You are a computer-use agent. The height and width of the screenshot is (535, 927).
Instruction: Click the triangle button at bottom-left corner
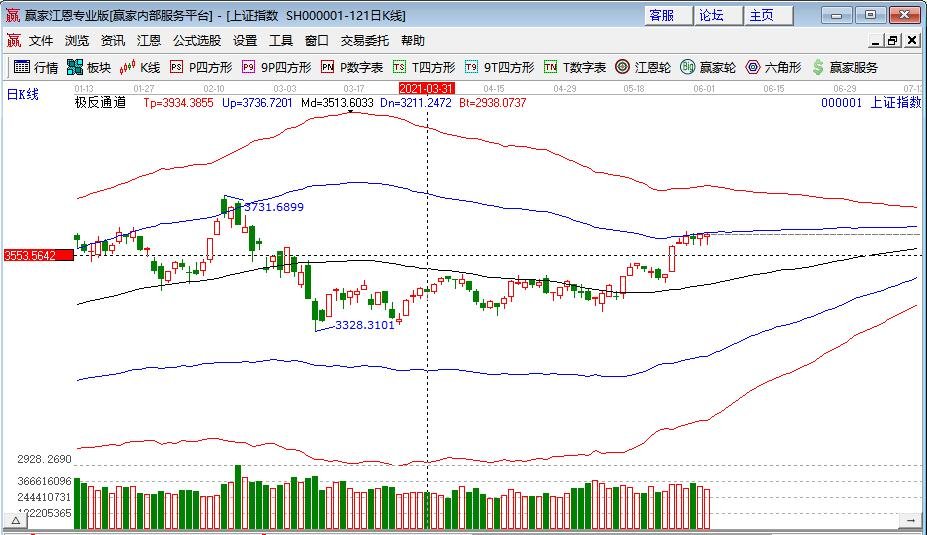click(17, 521)
